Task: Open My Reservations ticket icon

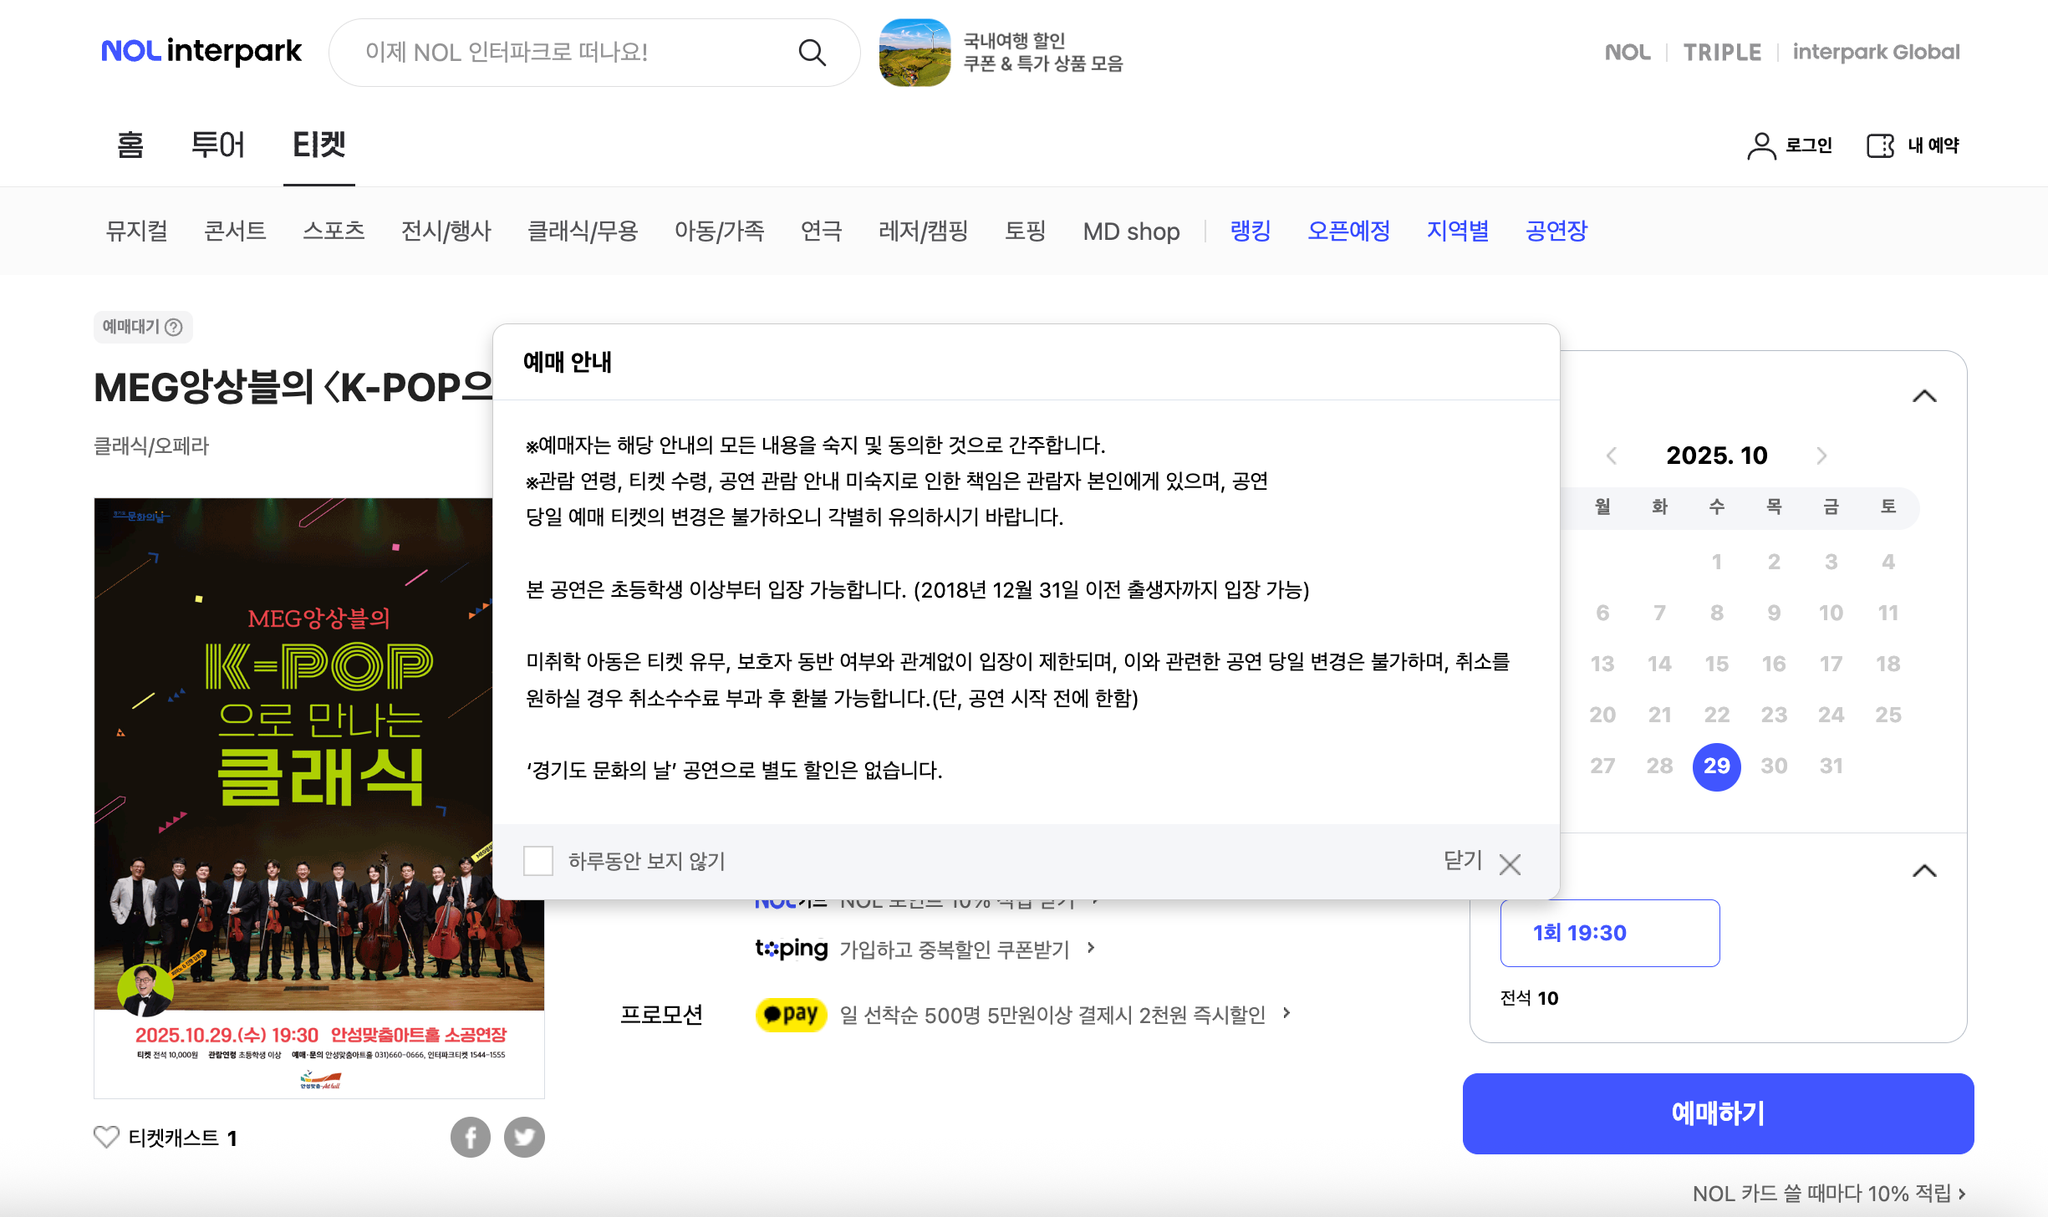Action: (x=1880, y=146)
